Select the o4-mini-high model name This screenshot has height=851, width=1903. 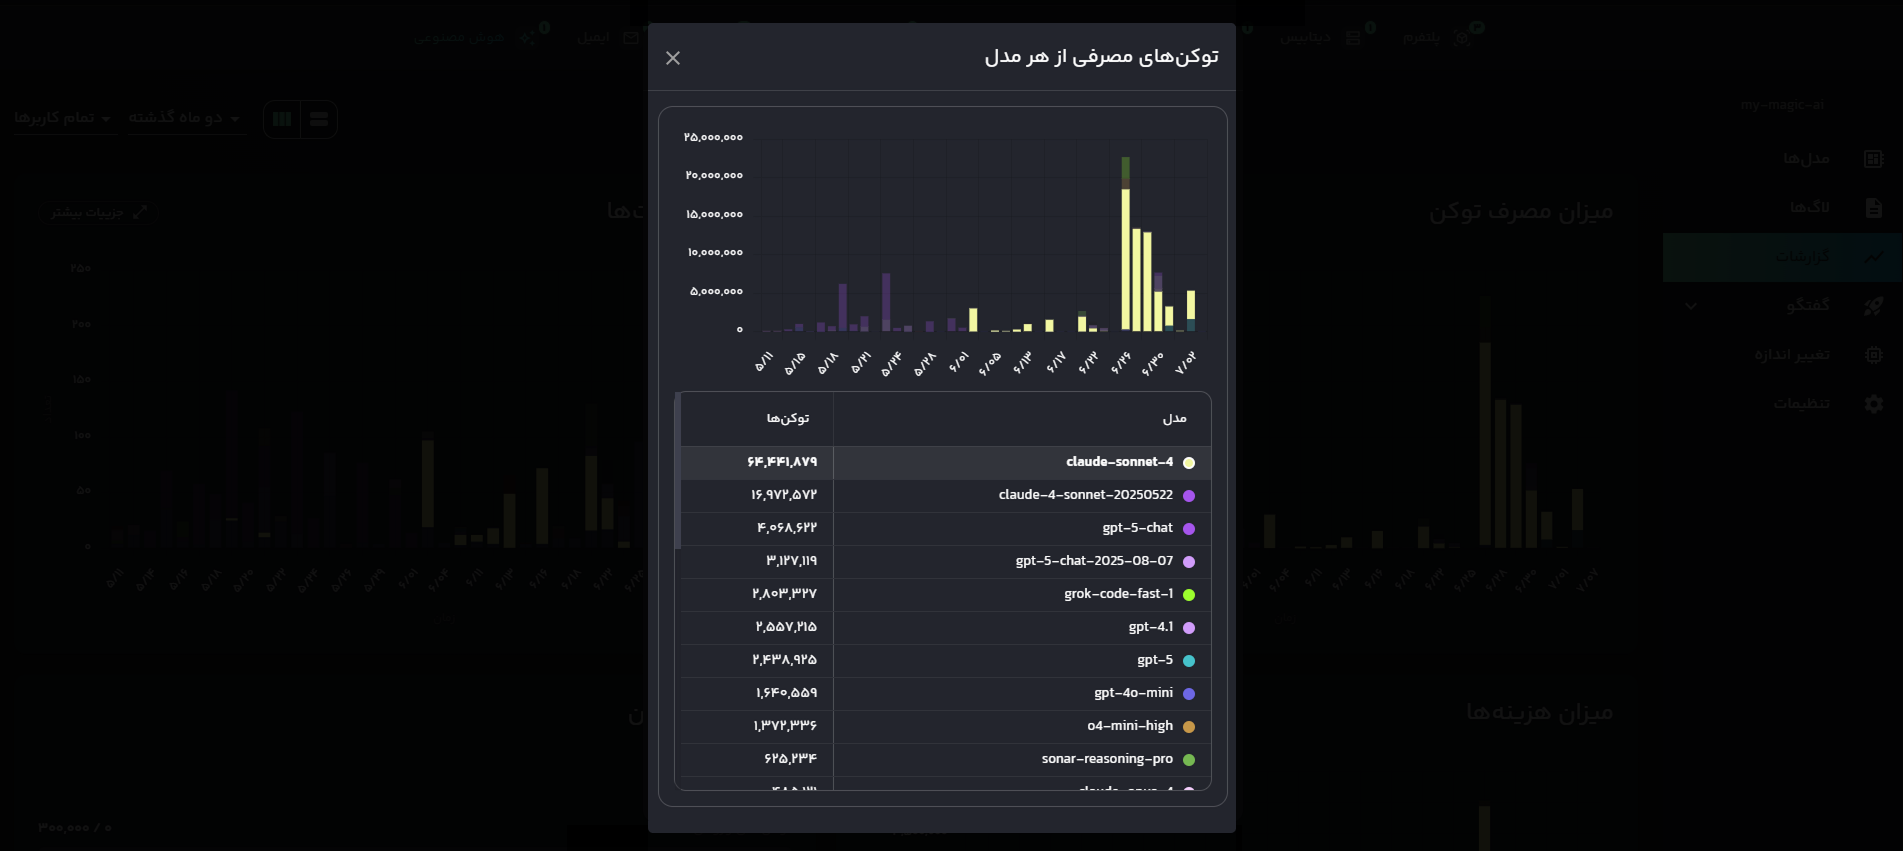point(1130,726)
